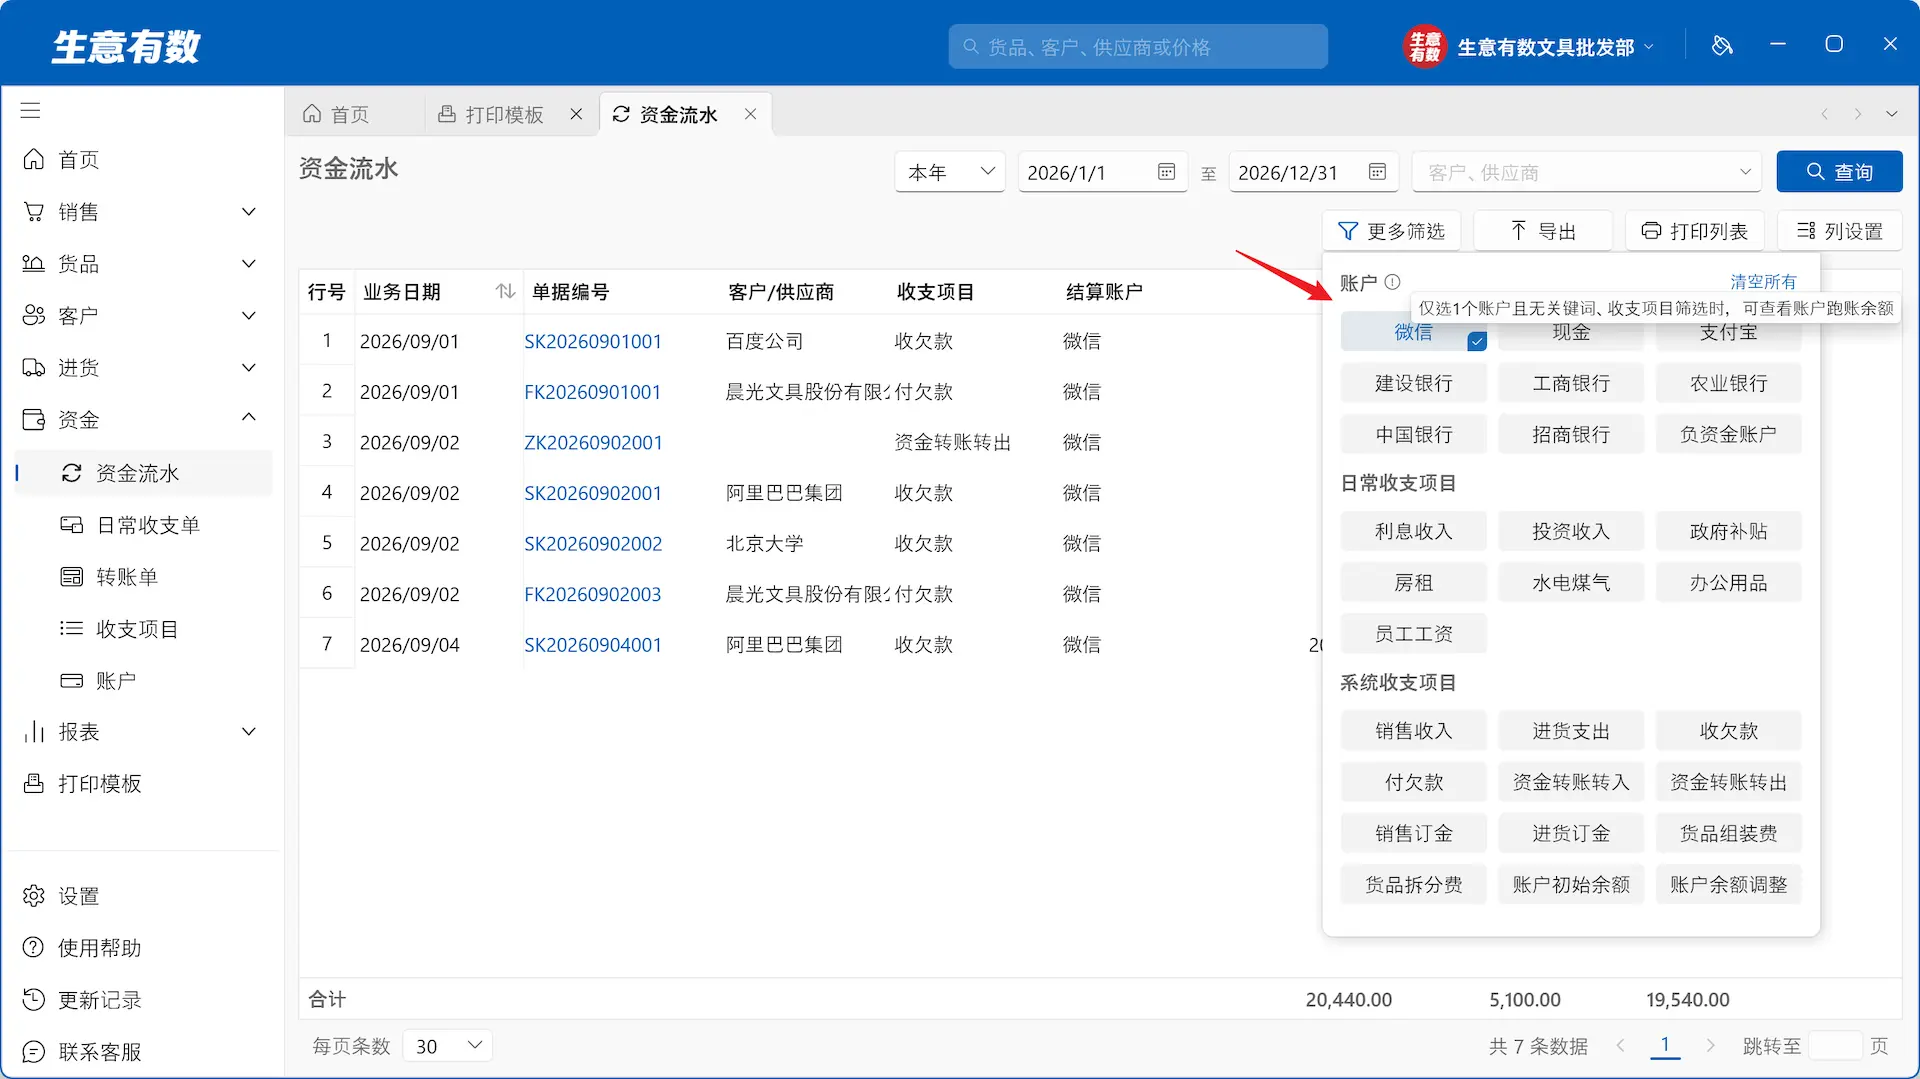Collapse the 资金 sidebar section
Image resolution: width=1920 pixels, height=1079 pixels.
click(x=249, y=417)
